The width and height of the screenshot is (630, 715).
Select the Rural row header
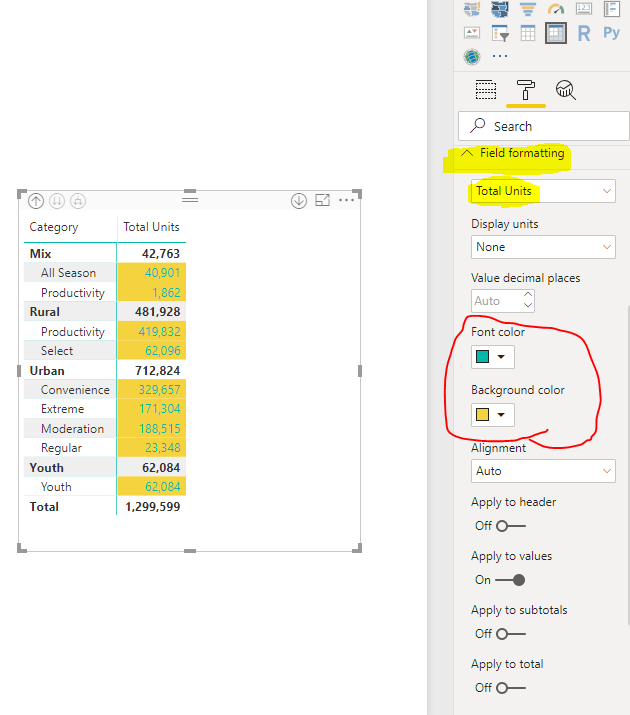click(45, 312)
